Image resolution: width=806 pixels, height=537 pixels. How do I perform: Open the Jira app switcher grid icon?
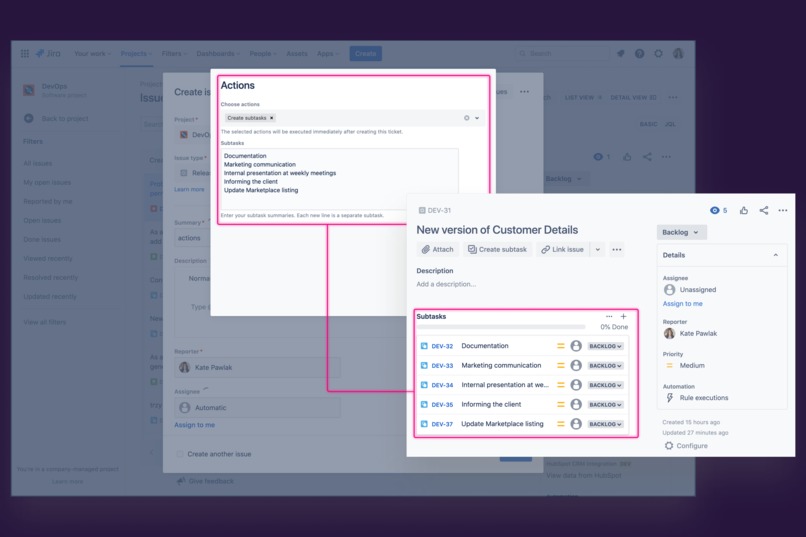(25, 53)
